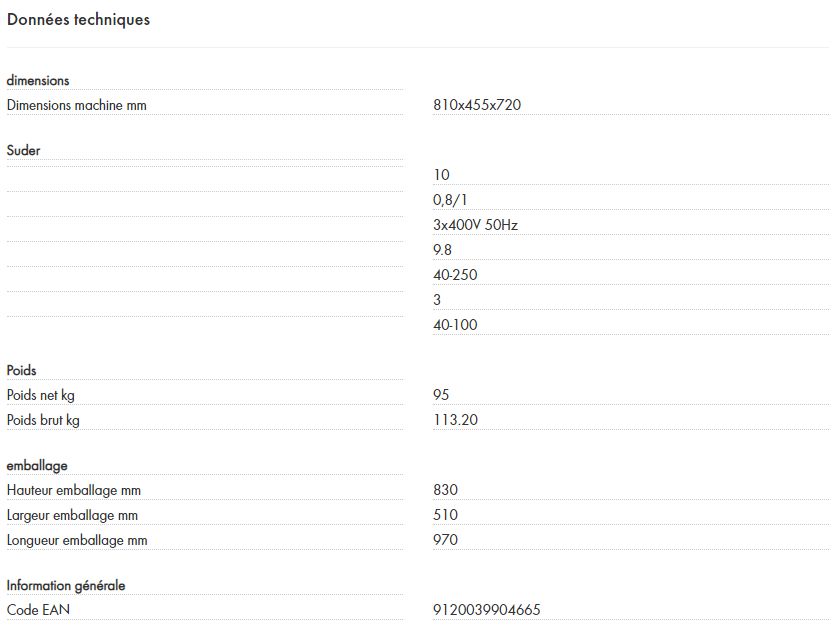Click the 40-100 value
The width and height of the screenshot is (836, 635).
pos(456,325)
